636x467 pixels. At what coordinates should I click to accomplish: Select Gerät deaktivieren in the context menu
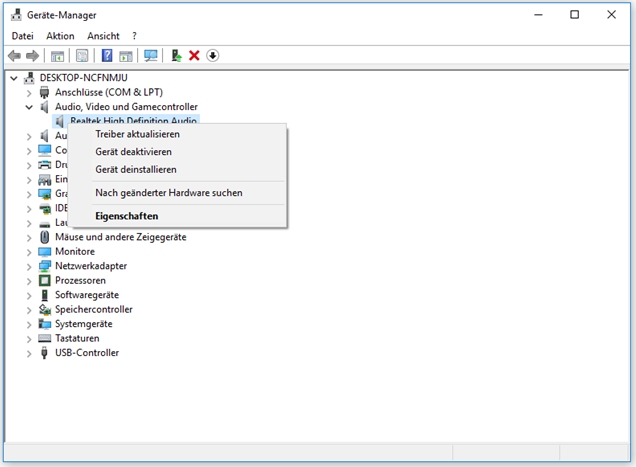point(133,152)
